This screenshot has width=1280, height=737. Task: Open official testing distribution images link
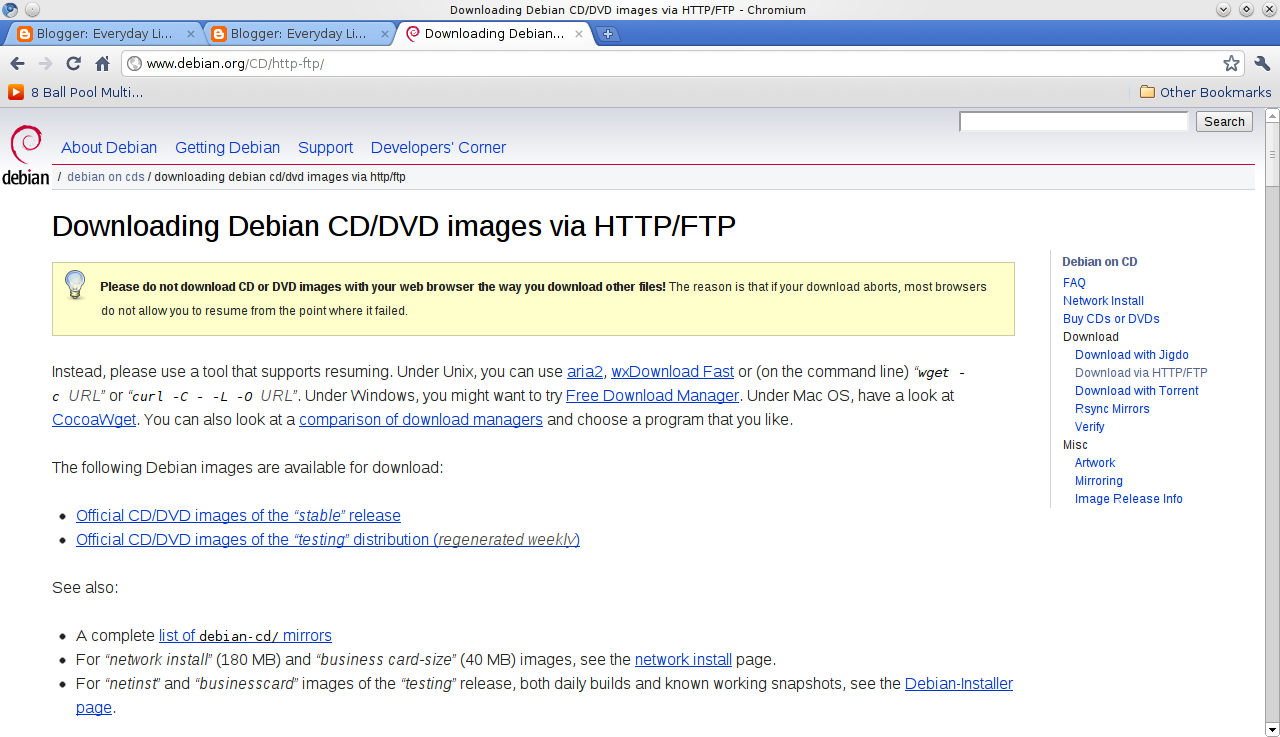328,540
